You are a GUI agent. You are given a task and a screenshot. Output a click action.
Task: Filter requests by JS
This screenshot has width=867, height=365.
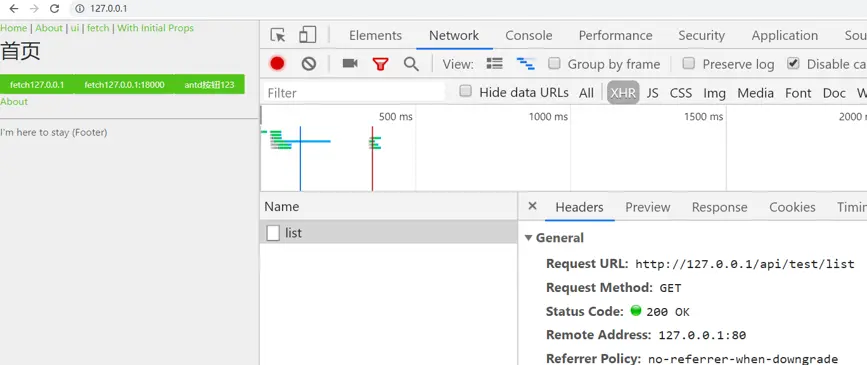tap(652, 93)
